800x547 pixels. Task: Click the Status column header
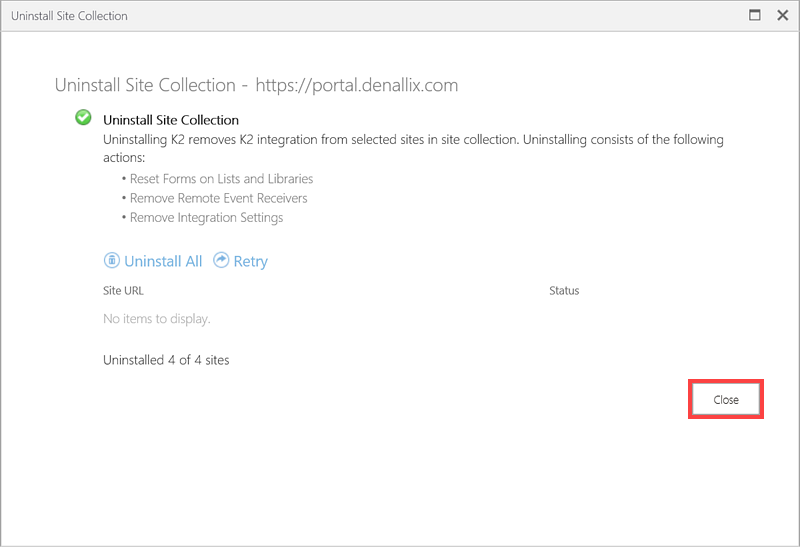[564, 291]
